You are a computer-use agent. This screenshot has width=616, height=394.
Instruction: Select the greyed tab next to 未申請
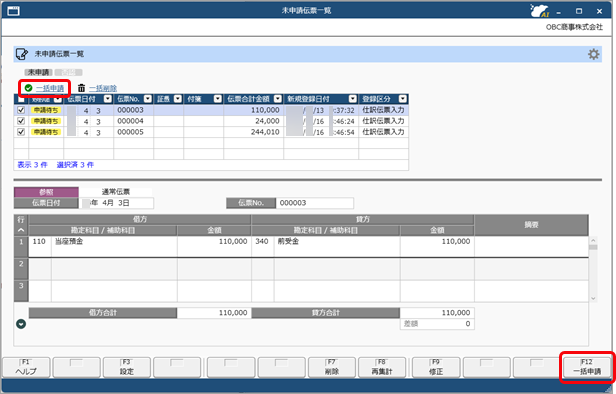[68, 72]
